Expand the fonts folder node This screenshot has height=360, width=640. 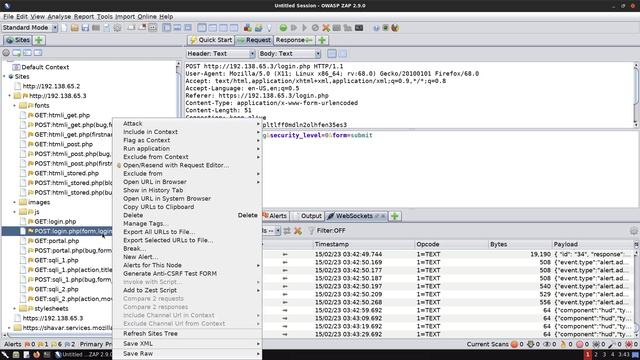point(15,106)
